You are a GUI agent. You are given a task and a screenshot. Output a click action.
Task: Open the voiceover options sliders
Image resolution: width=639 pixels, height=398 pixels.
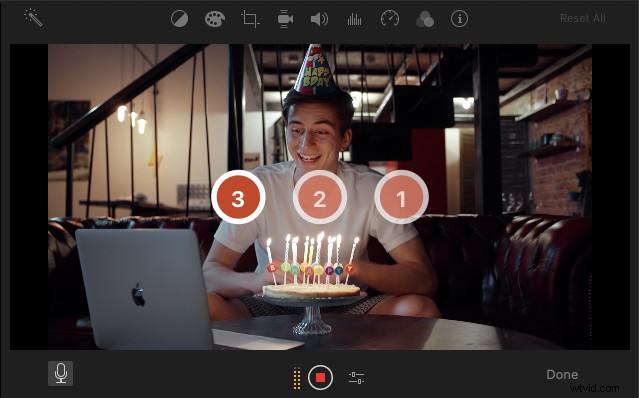point(357,378)
